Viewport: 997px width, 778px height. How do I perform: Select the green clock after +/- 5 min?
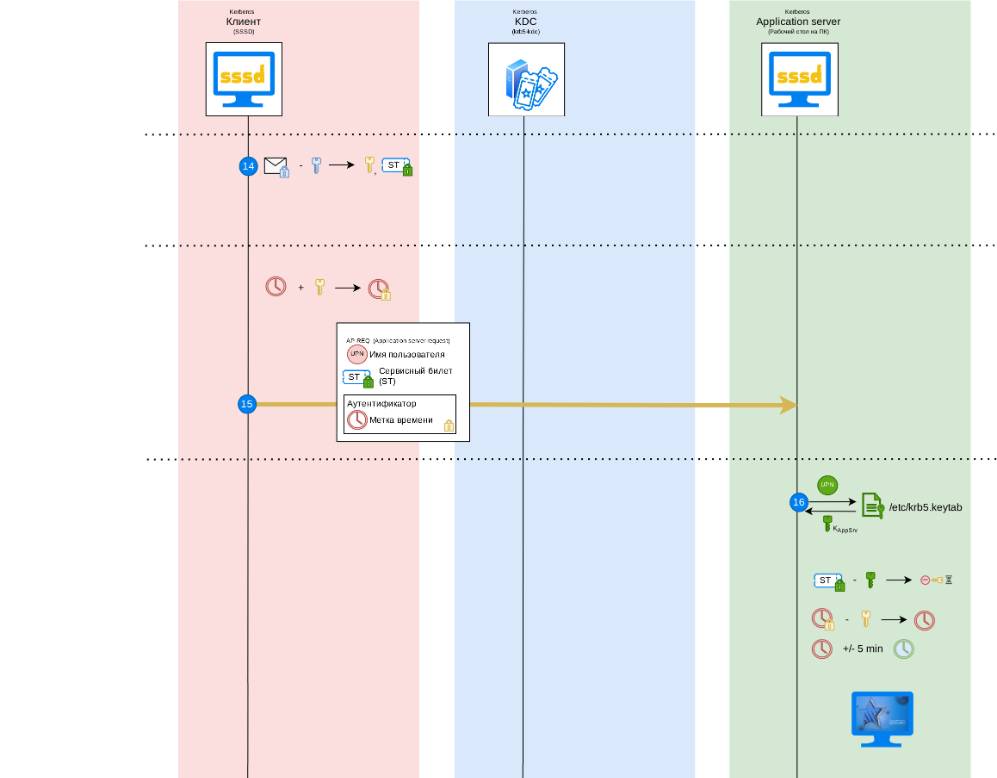903,648
